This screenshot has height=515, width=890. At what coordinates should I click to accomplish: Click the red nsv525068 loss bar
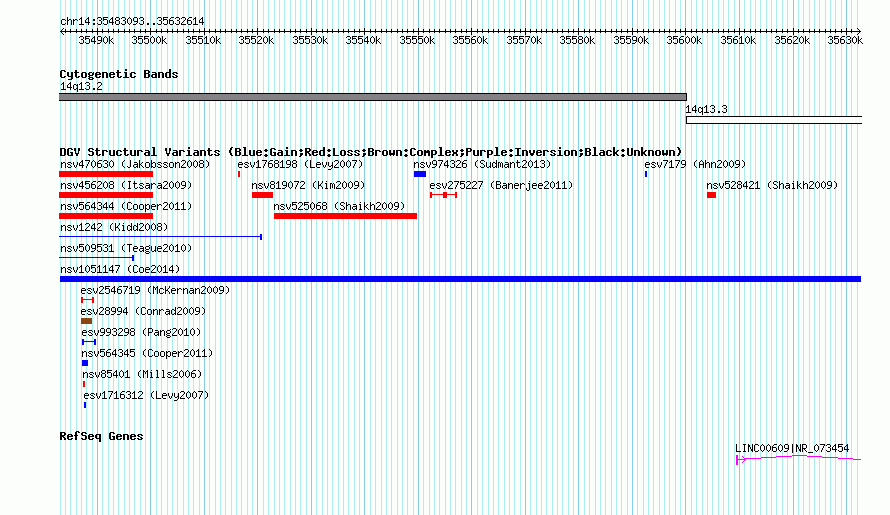click(345, 216)
